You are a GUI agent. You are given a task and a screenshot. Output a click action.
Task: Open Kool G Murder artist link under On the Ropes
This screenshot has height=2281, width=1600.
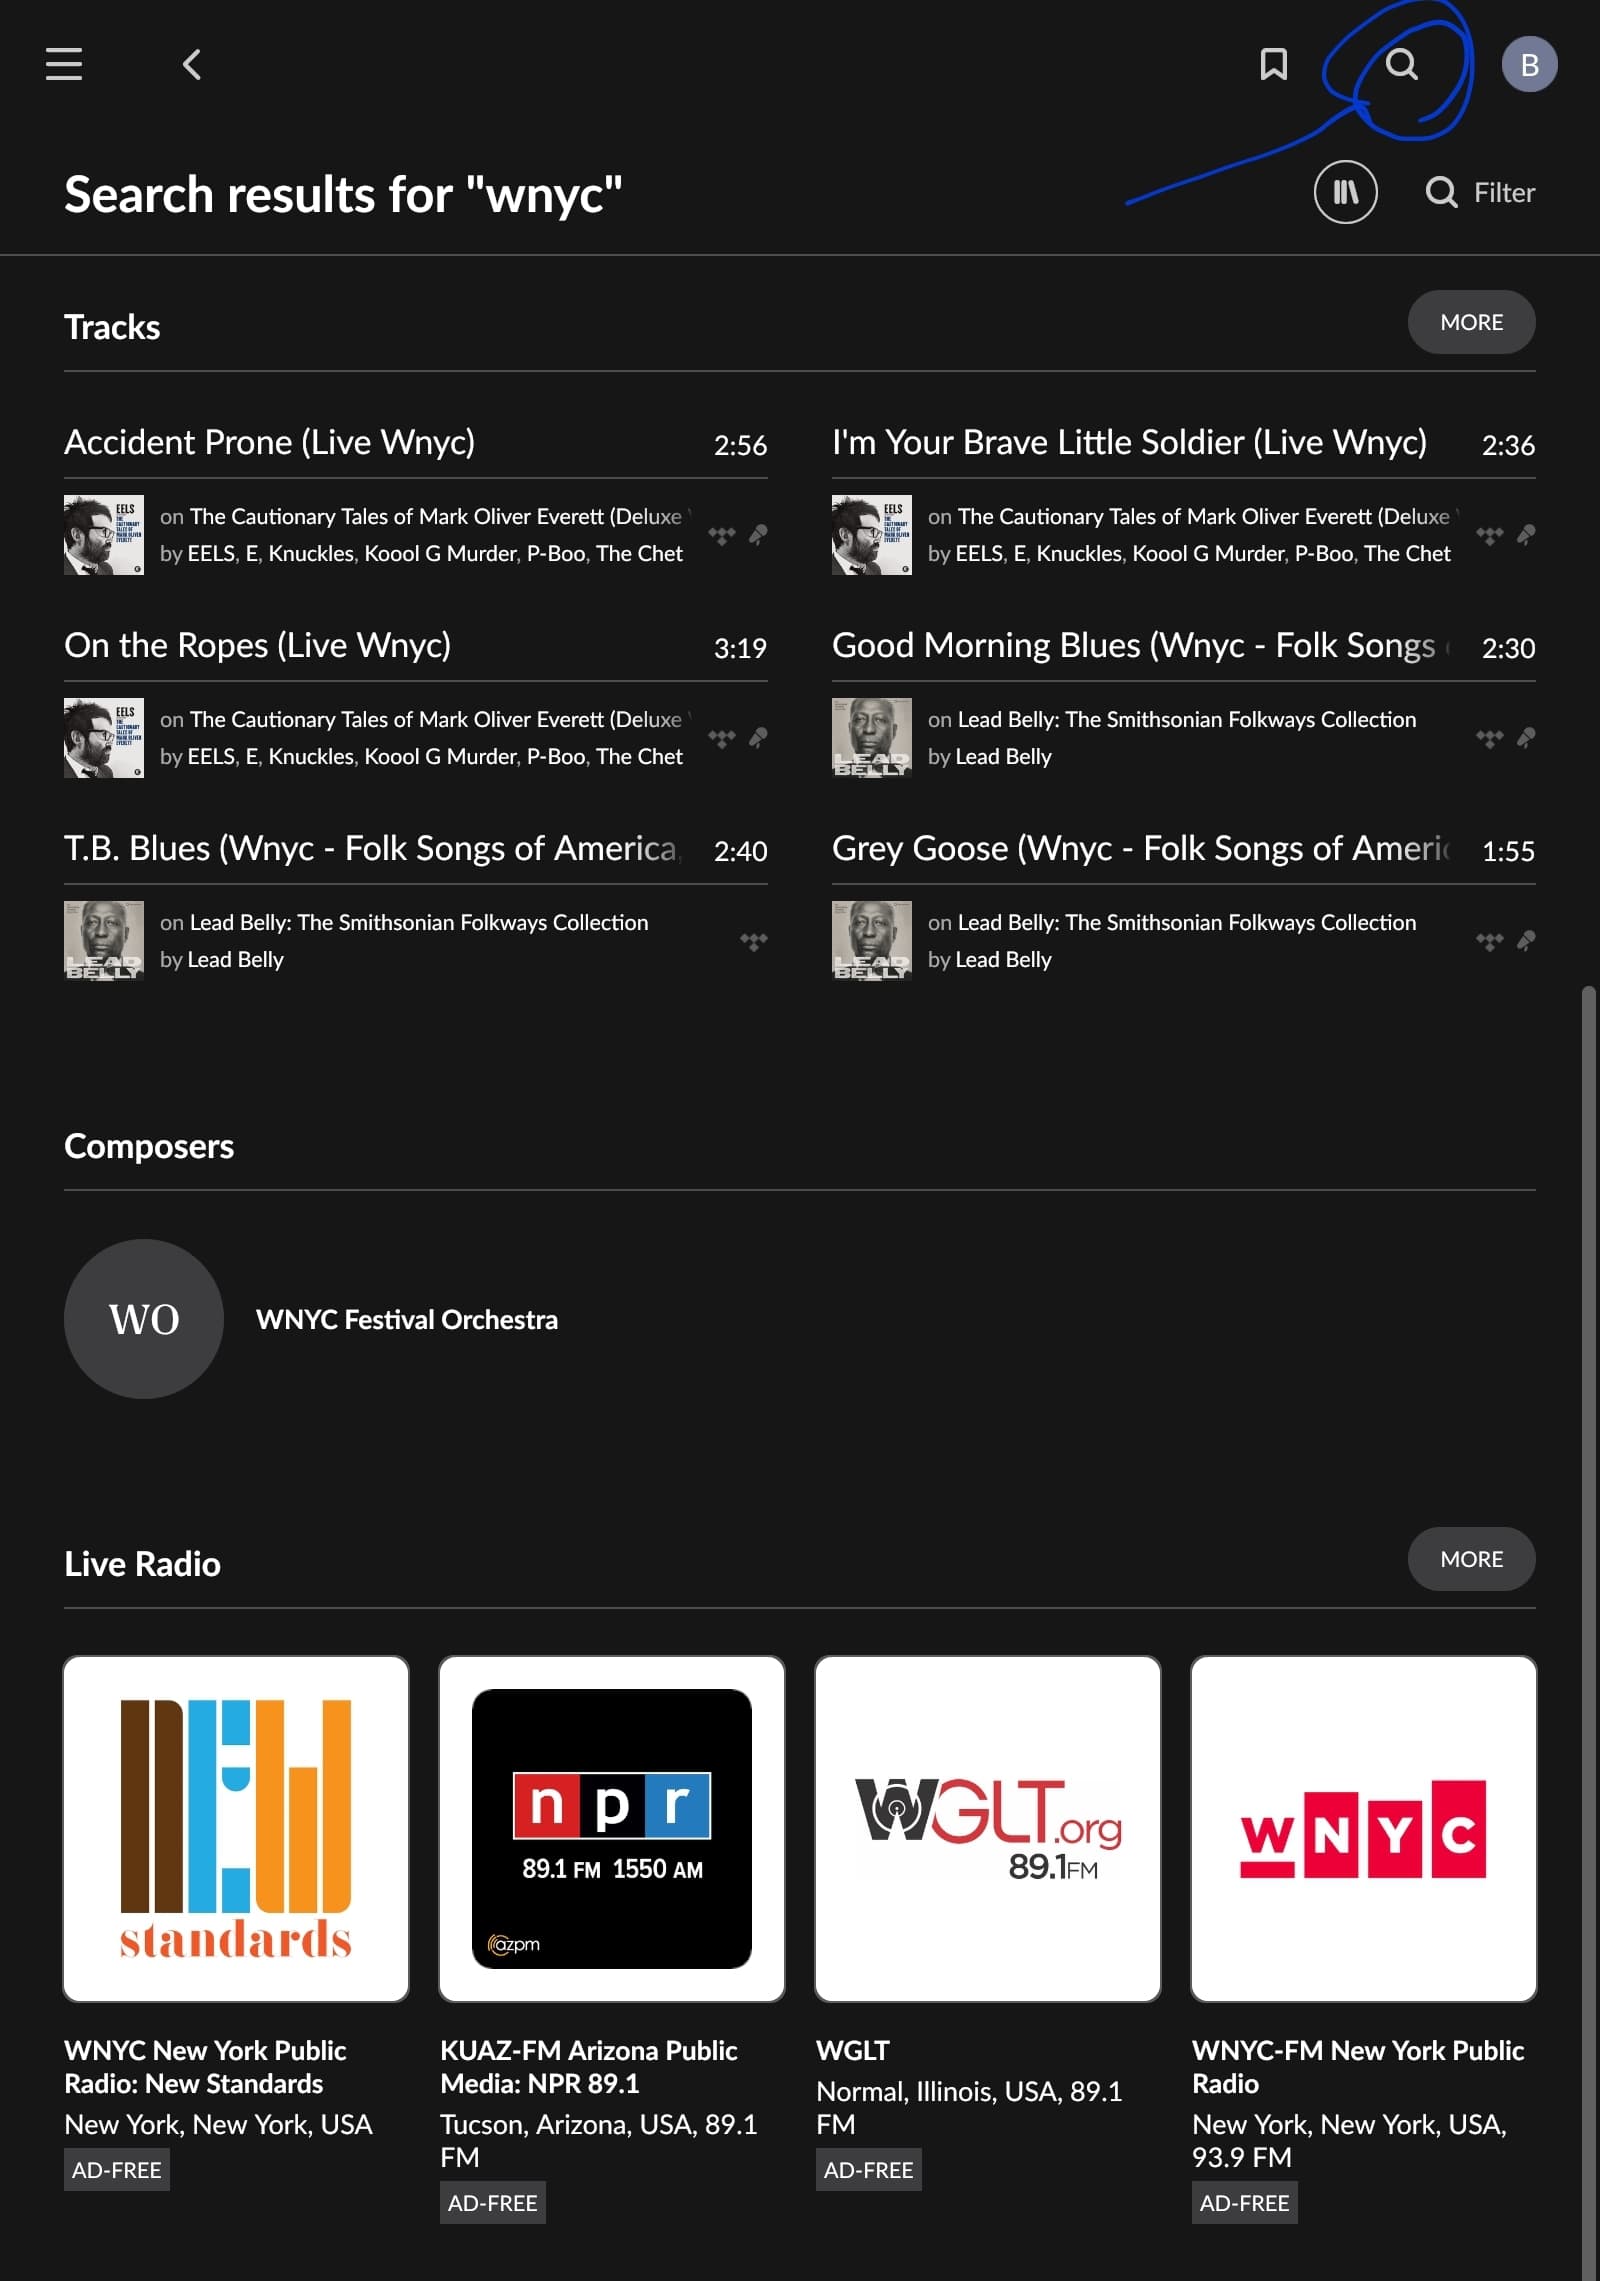[440, 756]
